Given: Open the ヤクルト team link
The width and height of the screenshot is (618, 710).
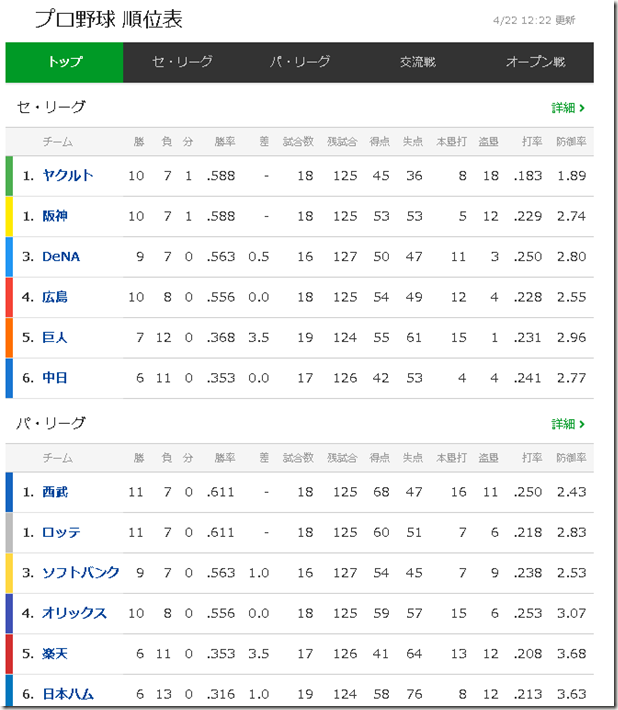Looking at the screenshot, I should click(x=68, y=176).
